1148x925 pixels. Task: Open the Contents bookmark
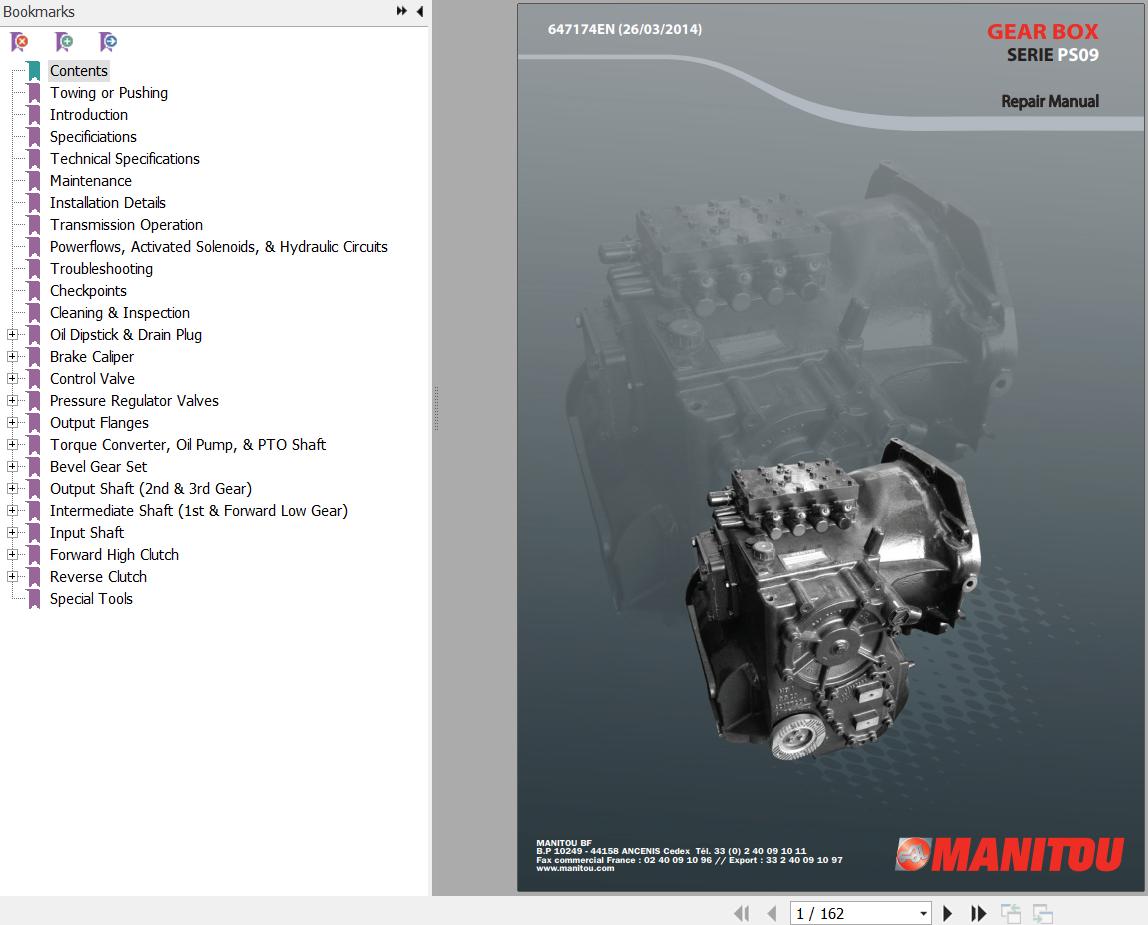point(79,71)
